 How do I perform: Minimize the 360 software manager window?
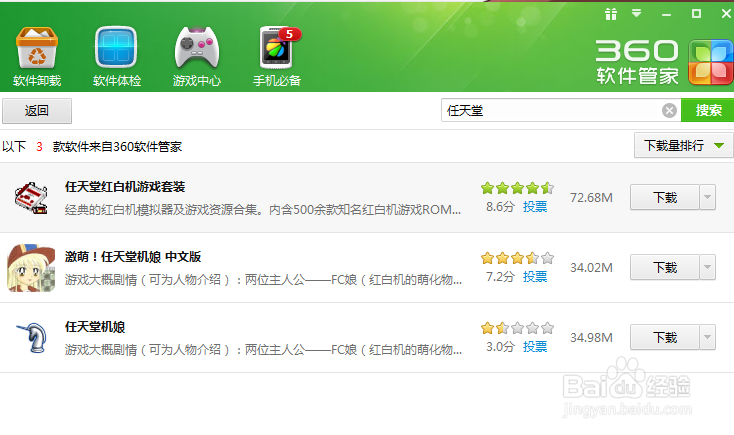(666, 15)
